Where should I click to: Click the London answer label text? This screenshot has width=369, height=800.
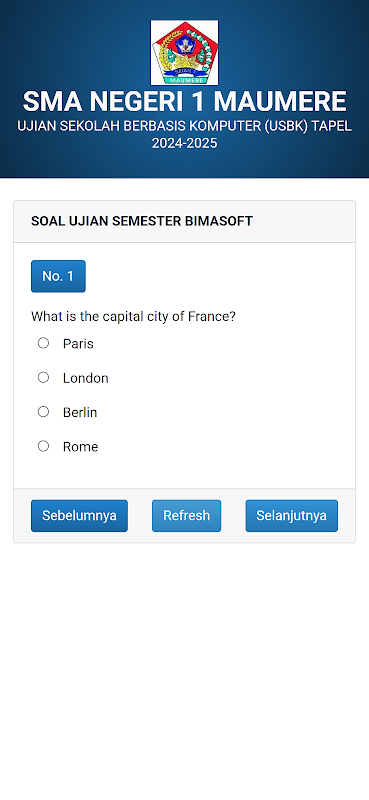coord(86,378)
